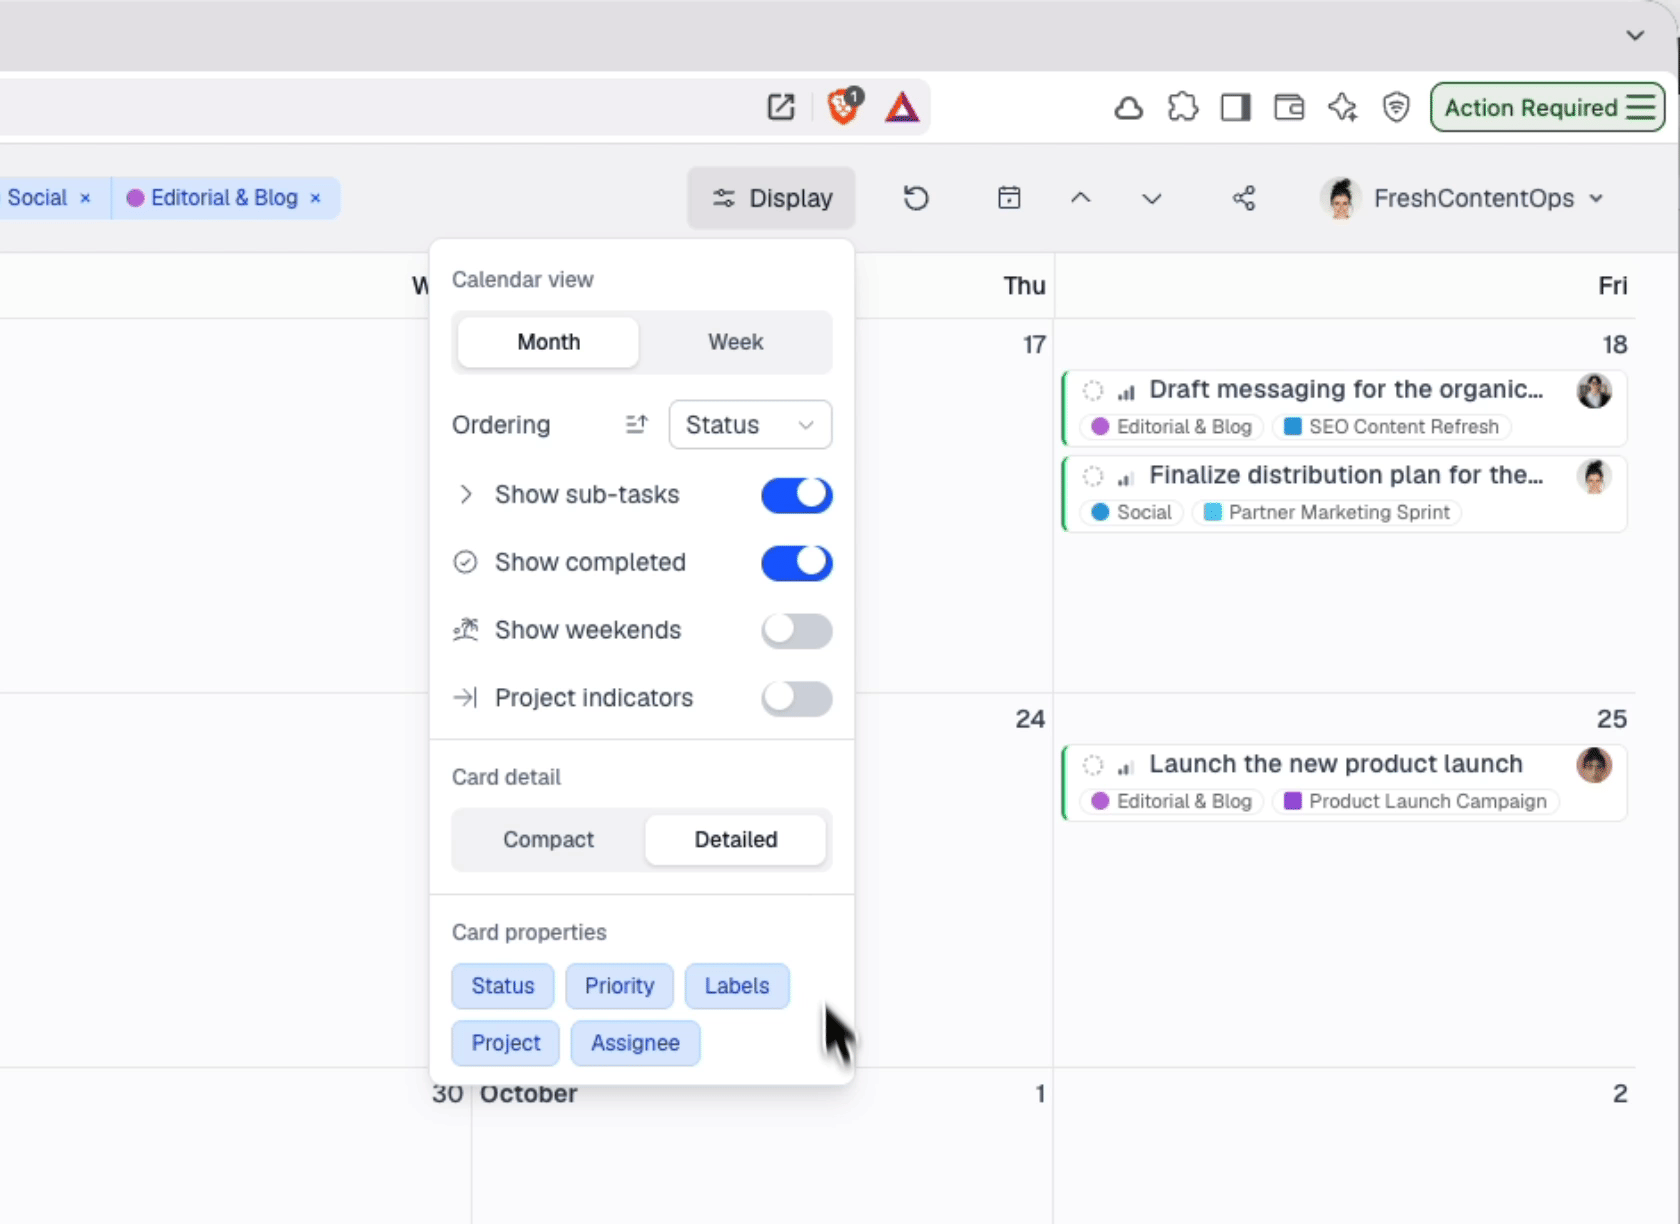Expand the Show sub-tasks chevron
Screen dimensions: 1680x1224
(465, 494)
